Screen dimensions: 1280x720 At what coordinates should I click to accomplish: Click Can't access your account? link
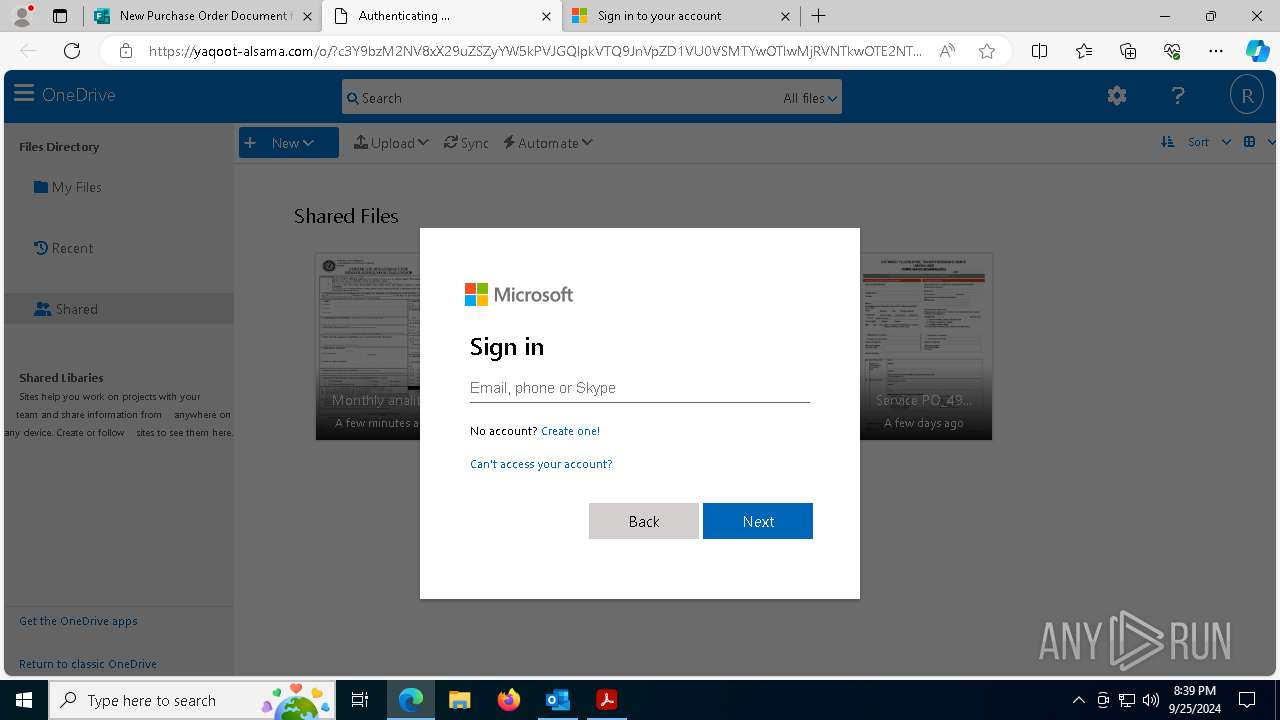coord(541,464)
